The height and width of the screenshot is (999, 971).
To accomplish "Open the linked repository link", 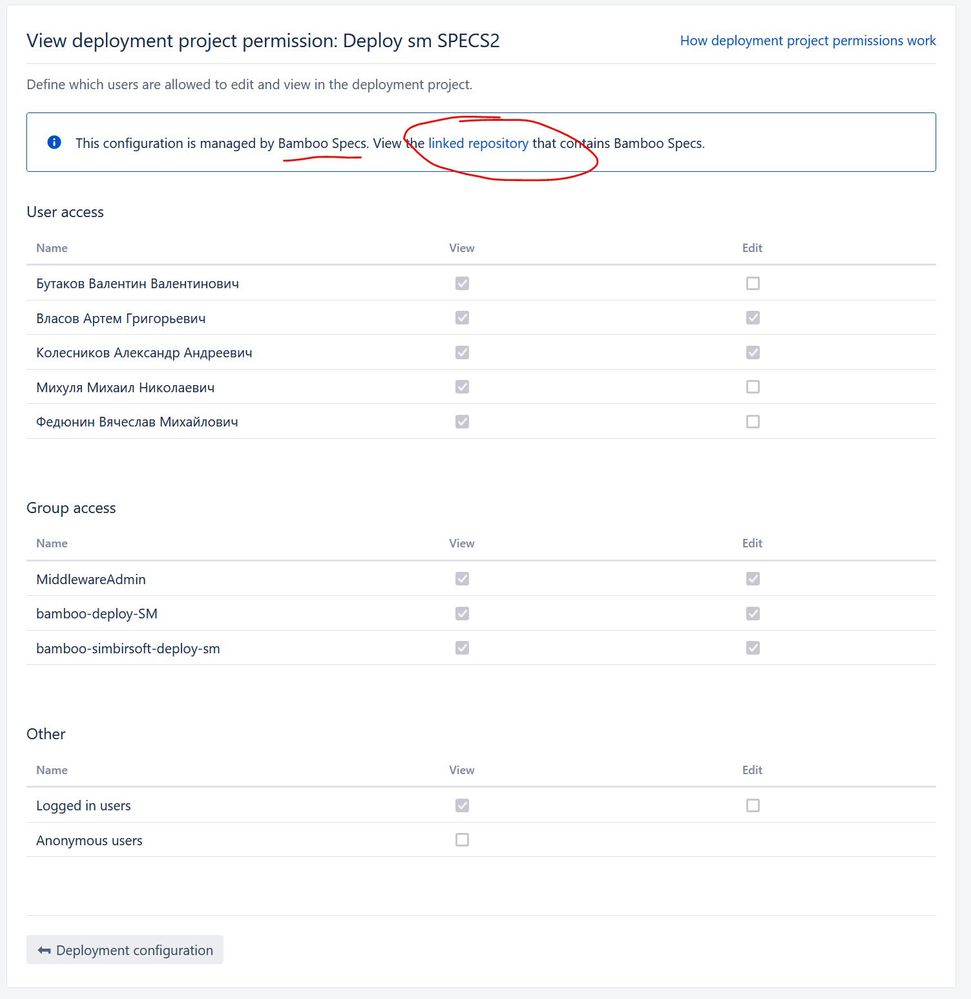I will click(478, 143).
